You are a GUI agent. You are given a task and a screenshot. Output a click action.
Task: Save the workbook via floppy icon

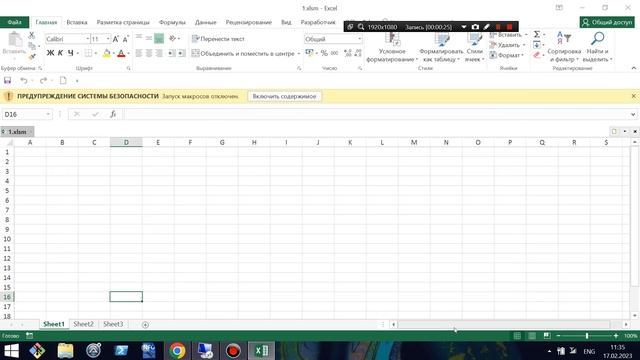pos(7,80)
